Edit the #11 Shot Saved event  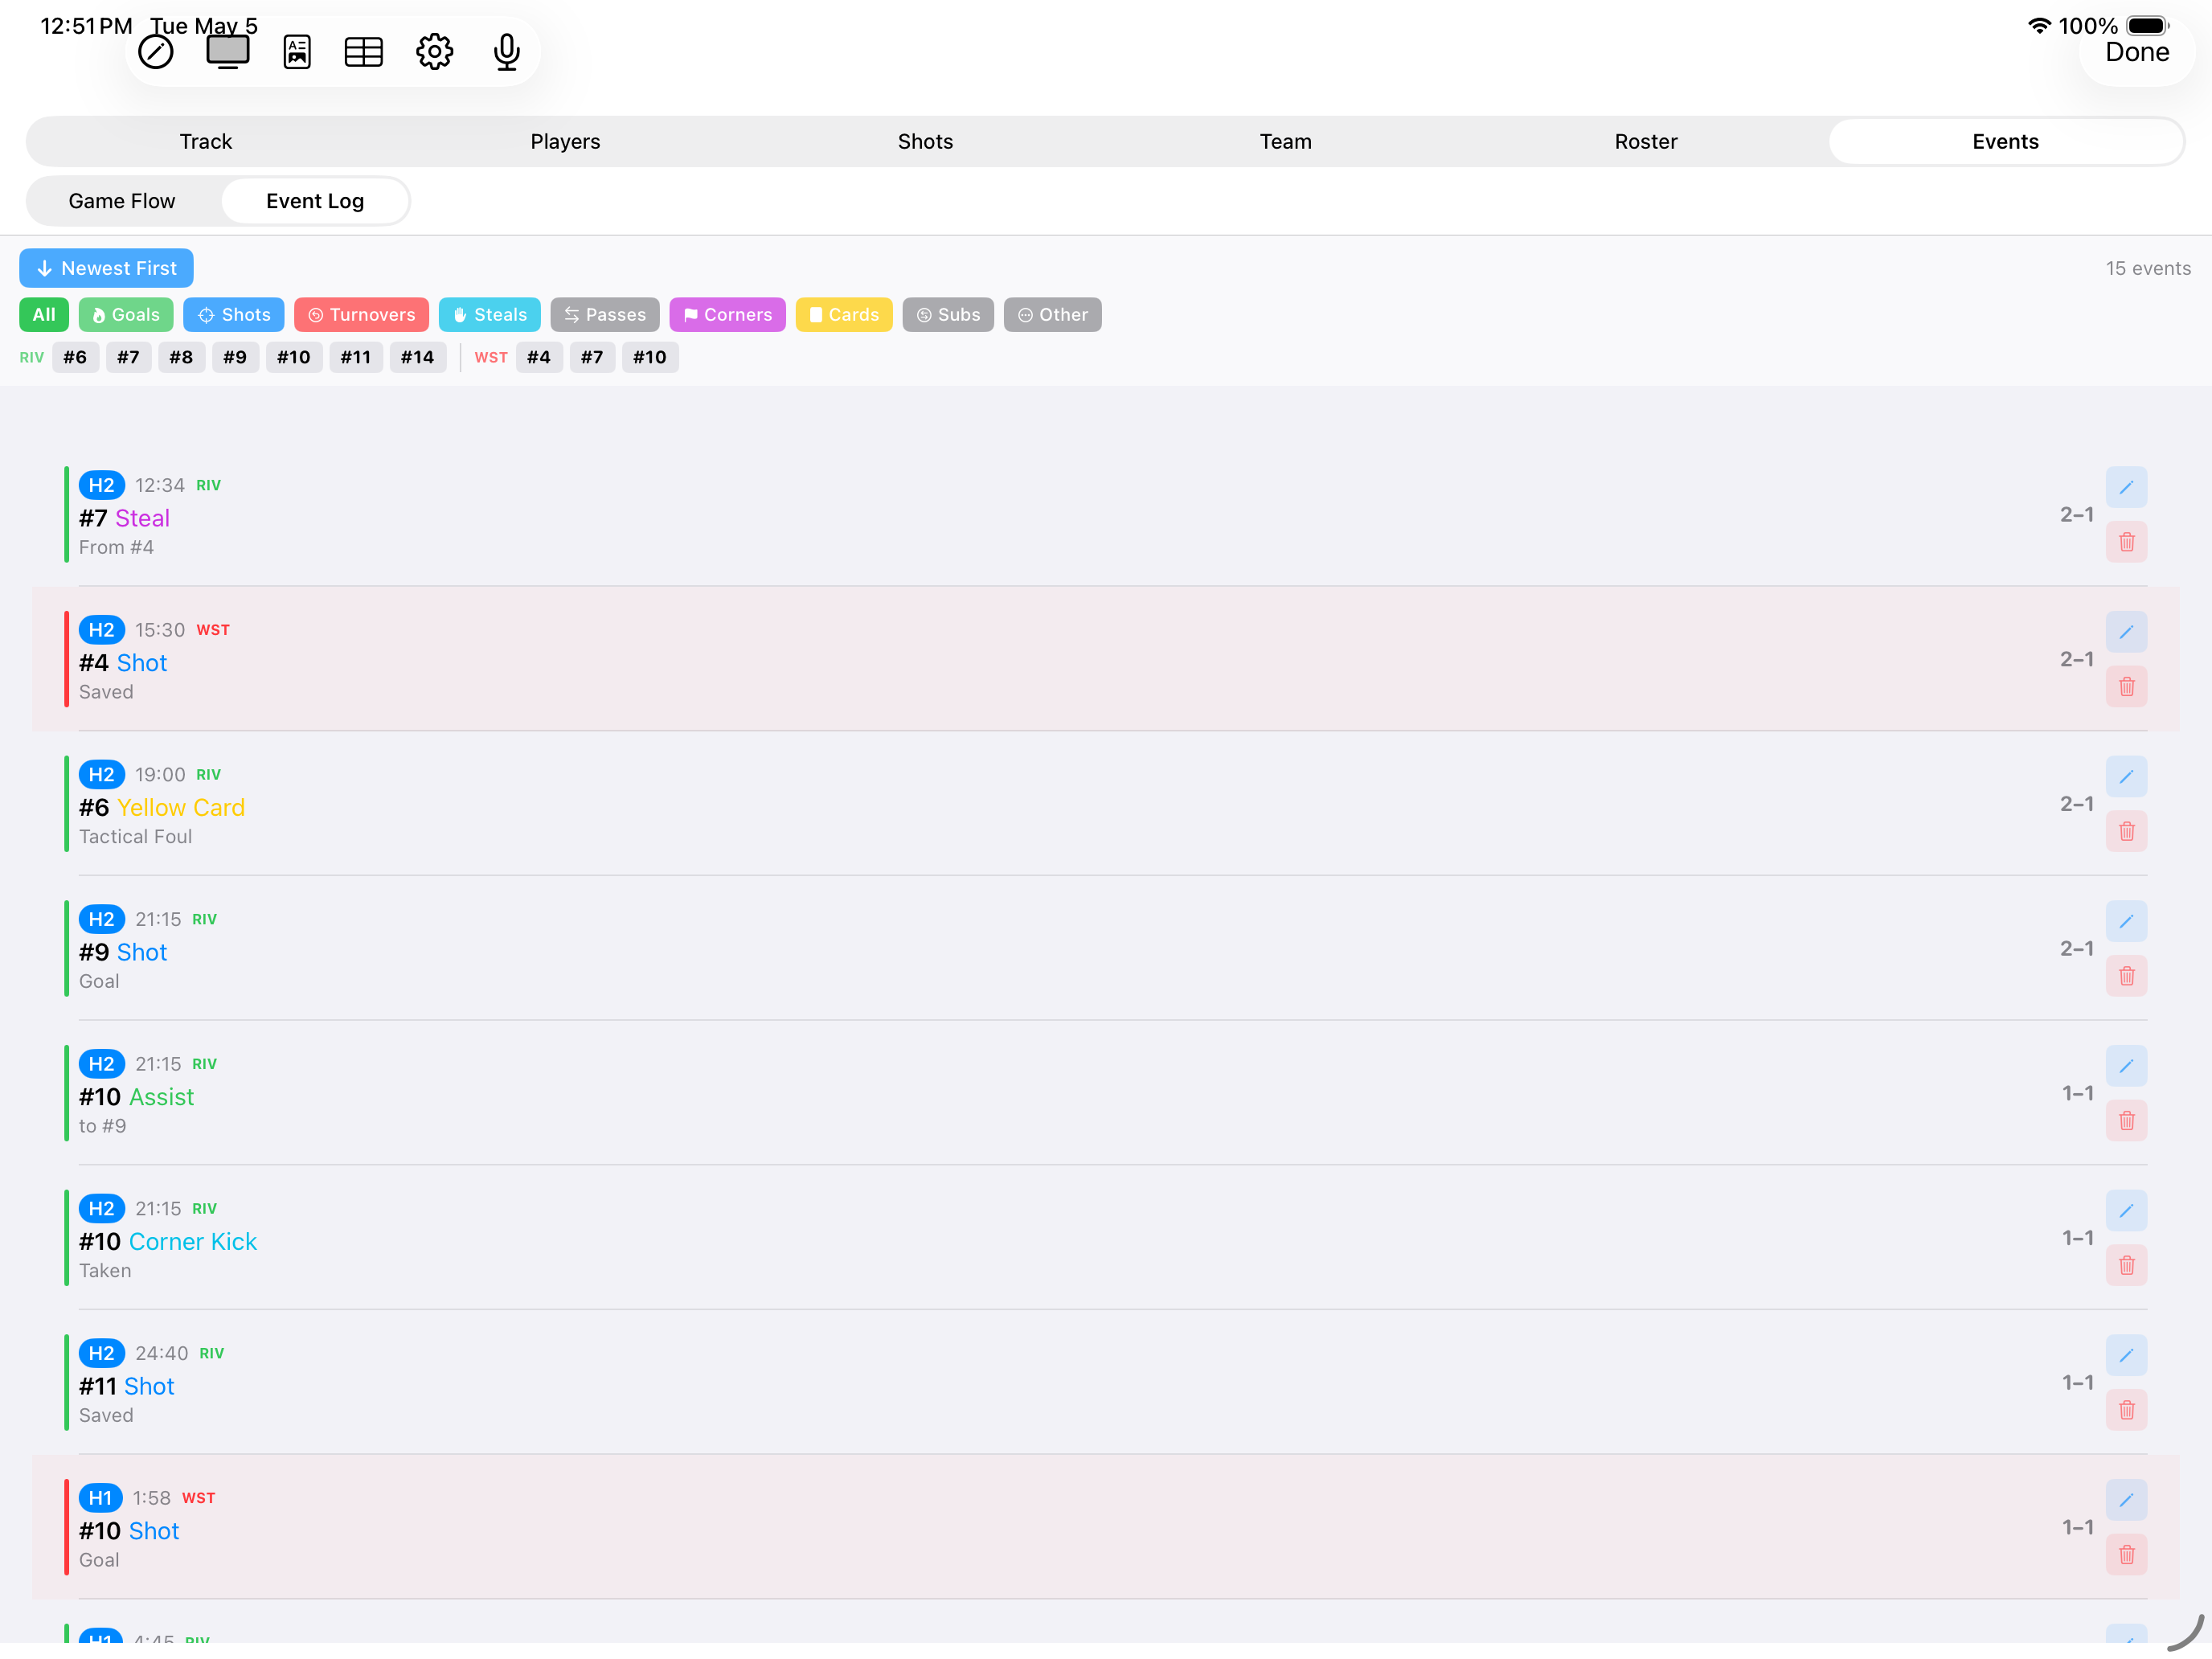(x=2126, y=1356)
